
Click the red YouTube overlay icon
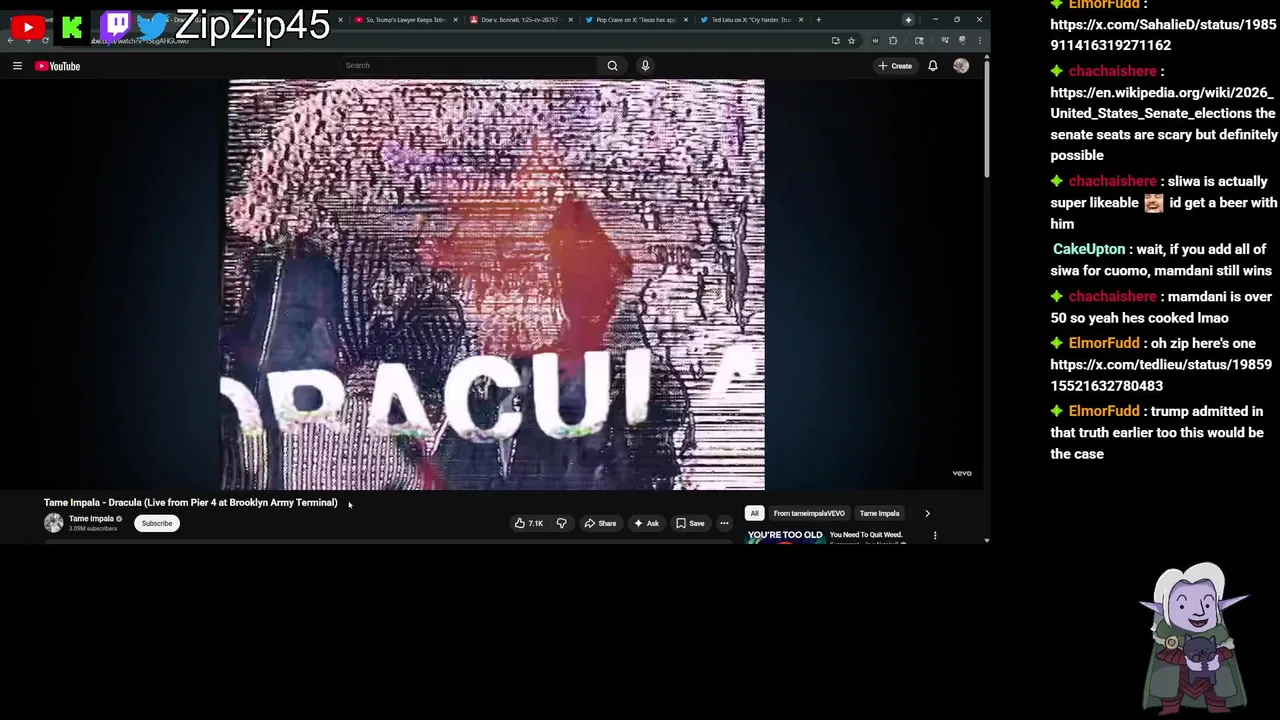[x=28, y=27]
